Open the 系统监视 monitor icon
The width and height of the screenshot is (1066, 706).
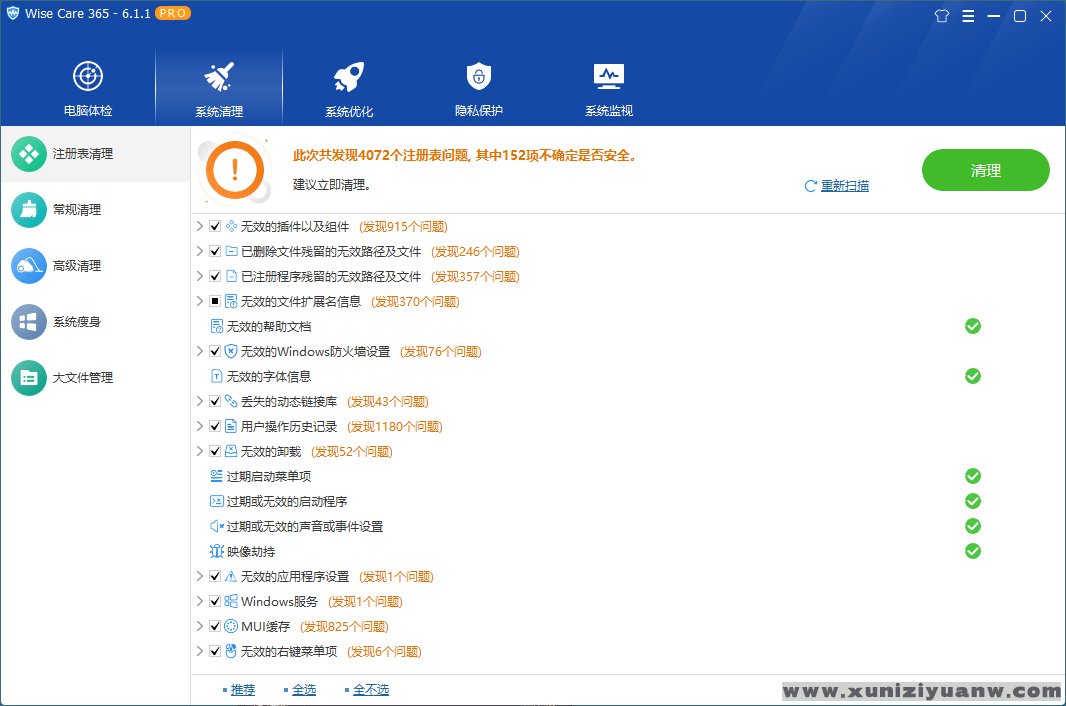[609, 77]
